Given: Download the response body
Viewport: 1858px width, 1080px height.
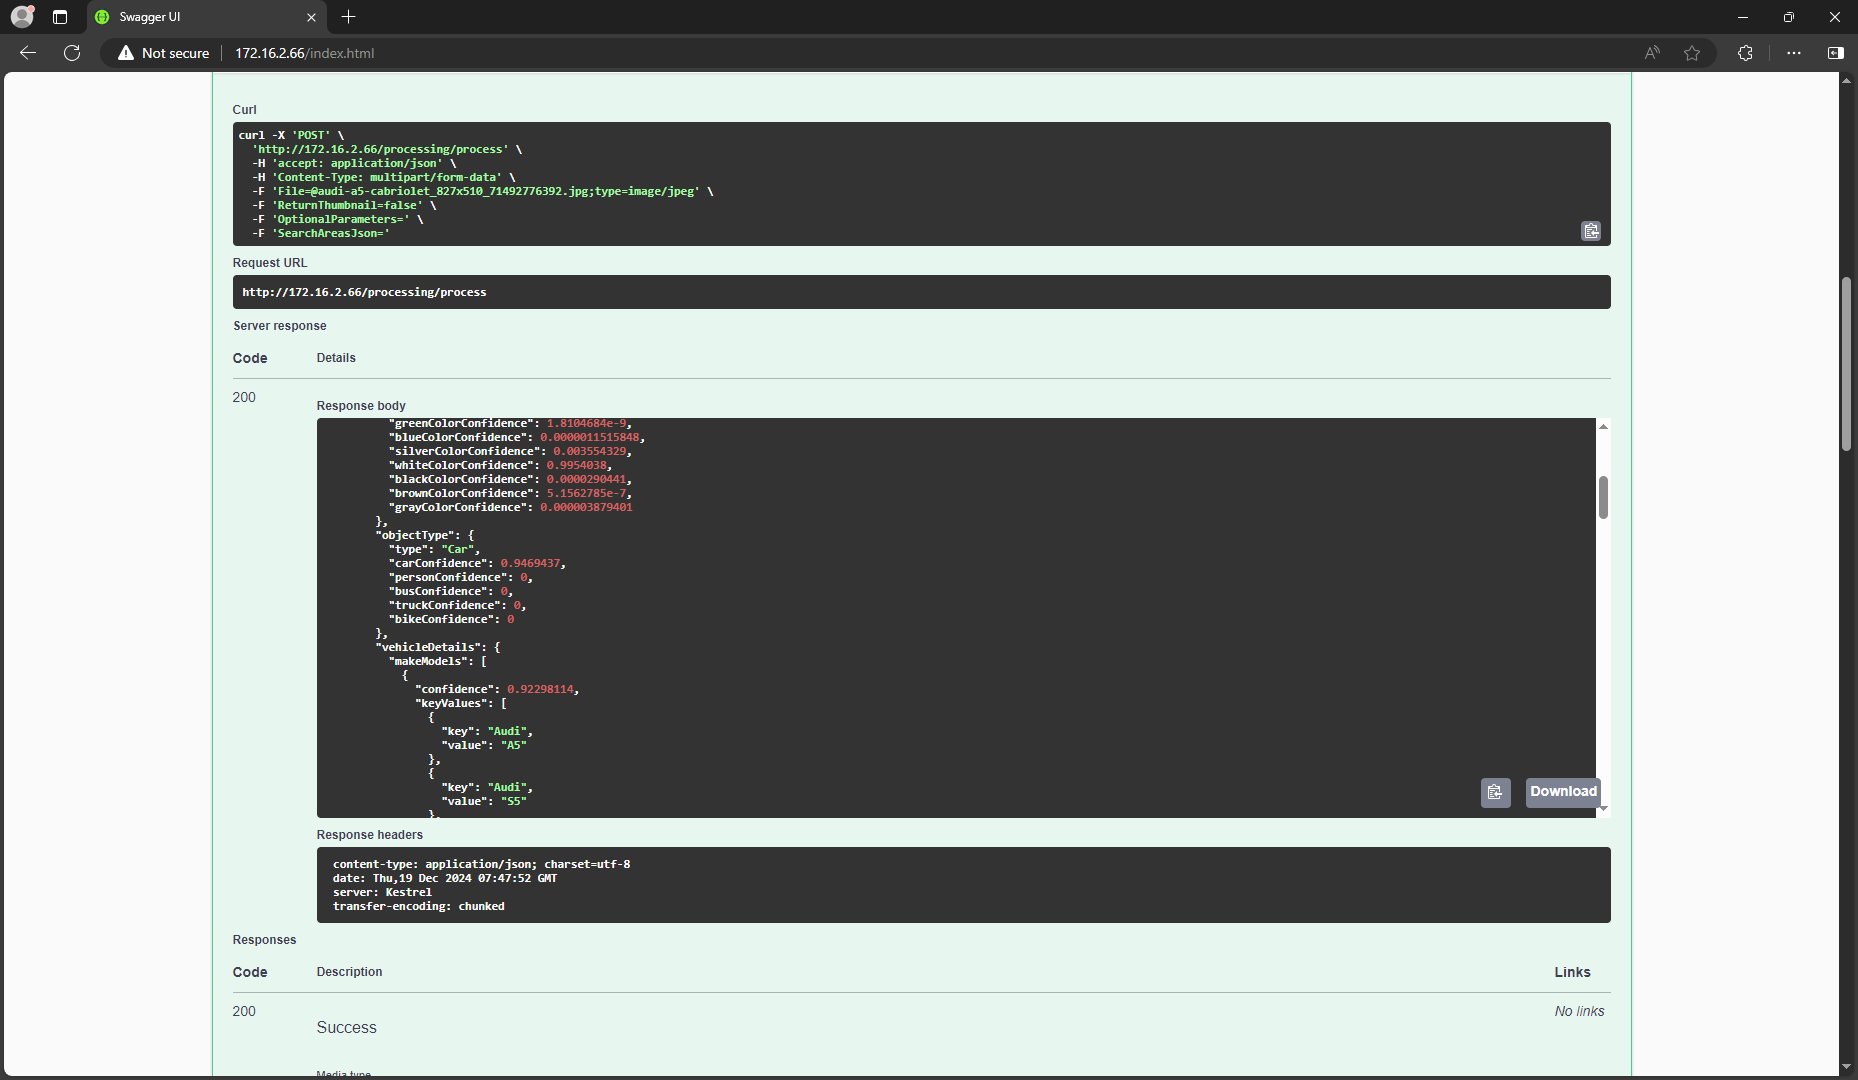Looking at the screenshot, I should [1563, 792].
